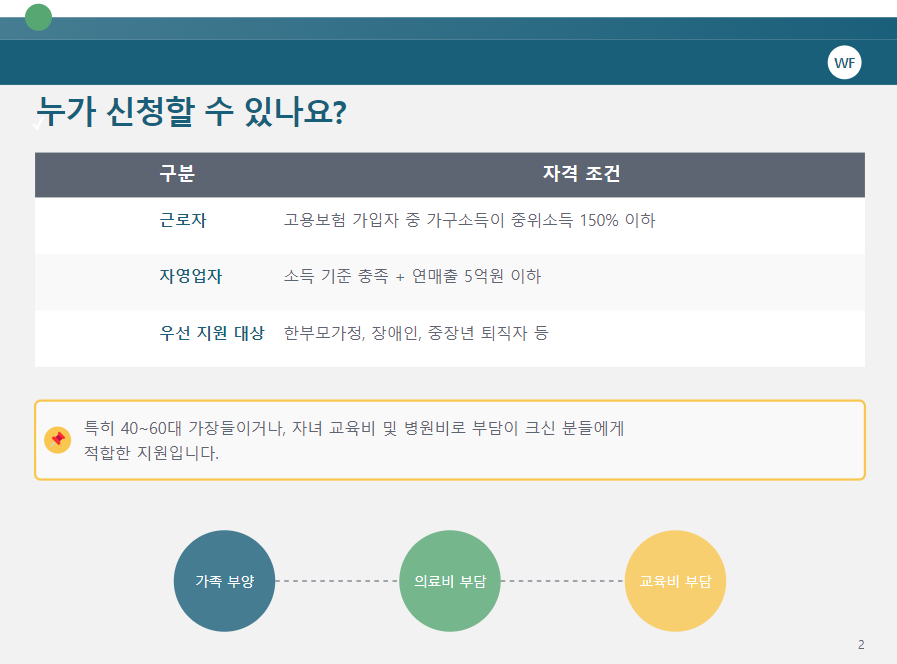
Task: Select the 자영업자 row label
Action: point(190,276)
